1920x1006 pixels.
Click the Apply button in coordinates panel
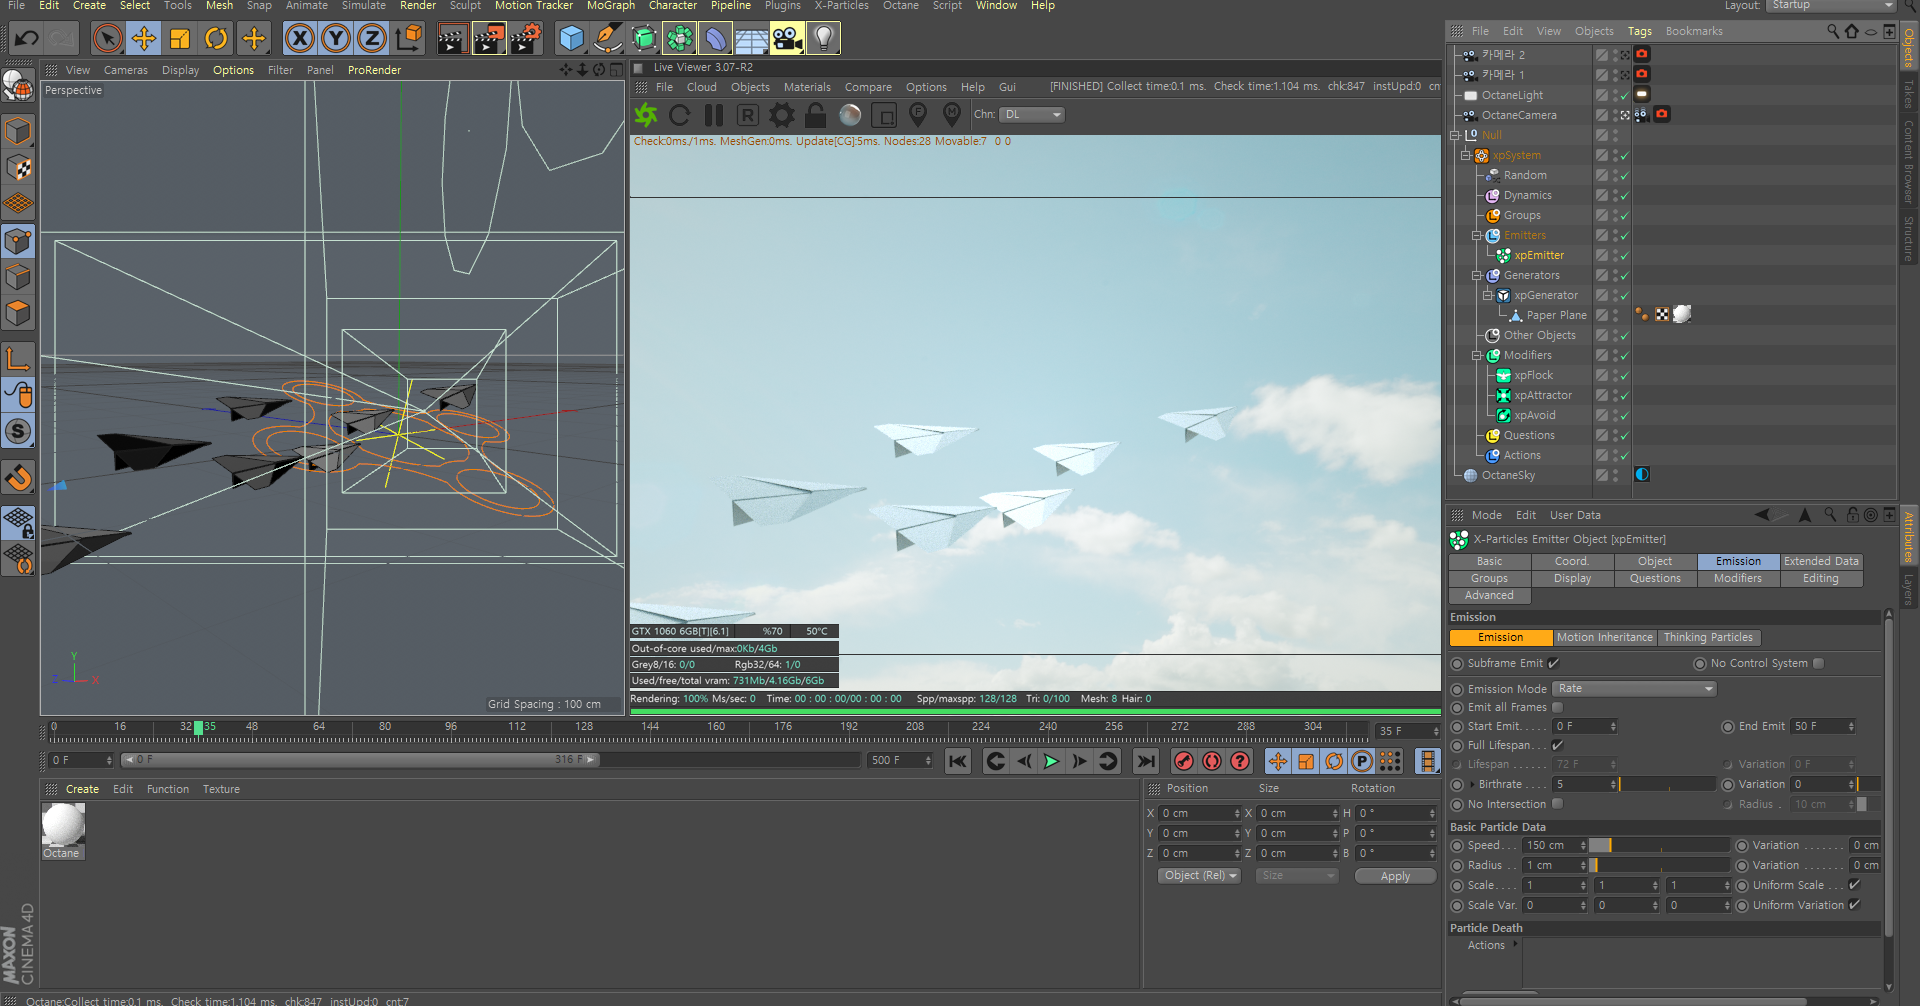coord(1395,876)
